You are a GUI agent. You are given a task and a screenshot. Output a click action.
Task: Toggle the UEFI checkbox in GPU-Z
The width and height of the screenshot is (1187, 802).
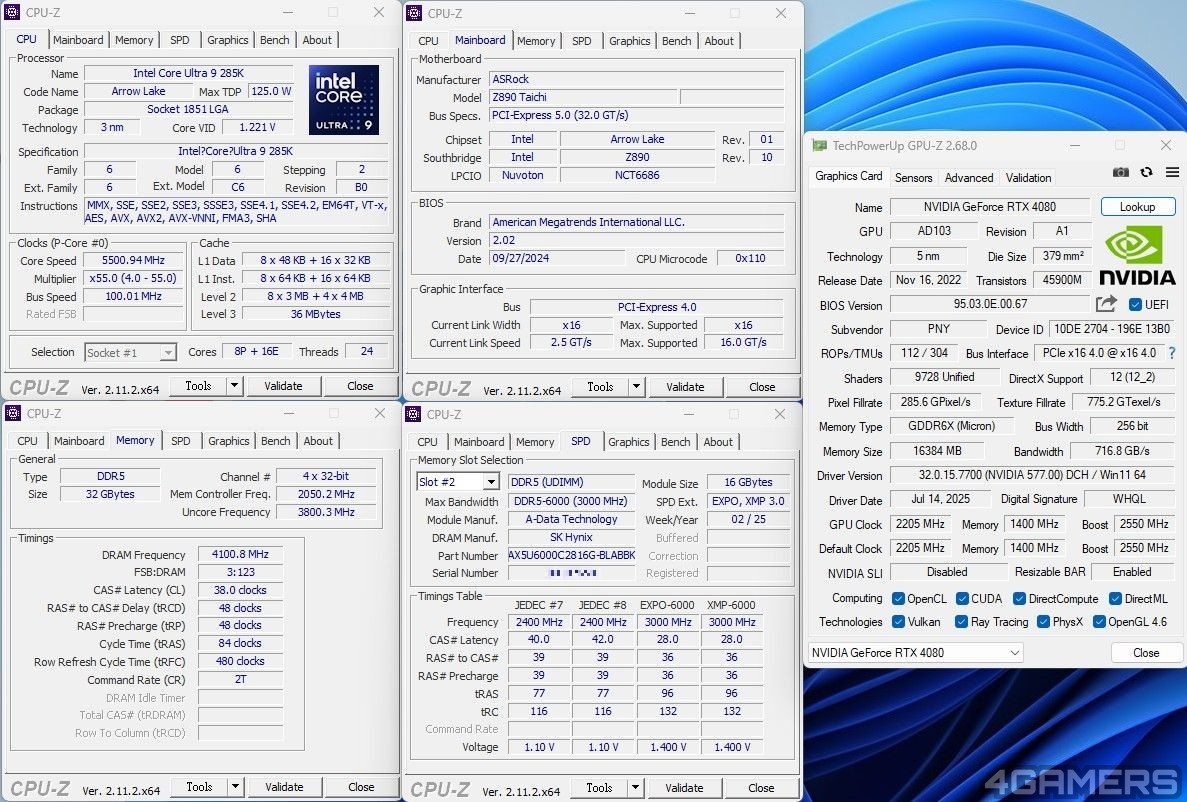[1135, 304]
